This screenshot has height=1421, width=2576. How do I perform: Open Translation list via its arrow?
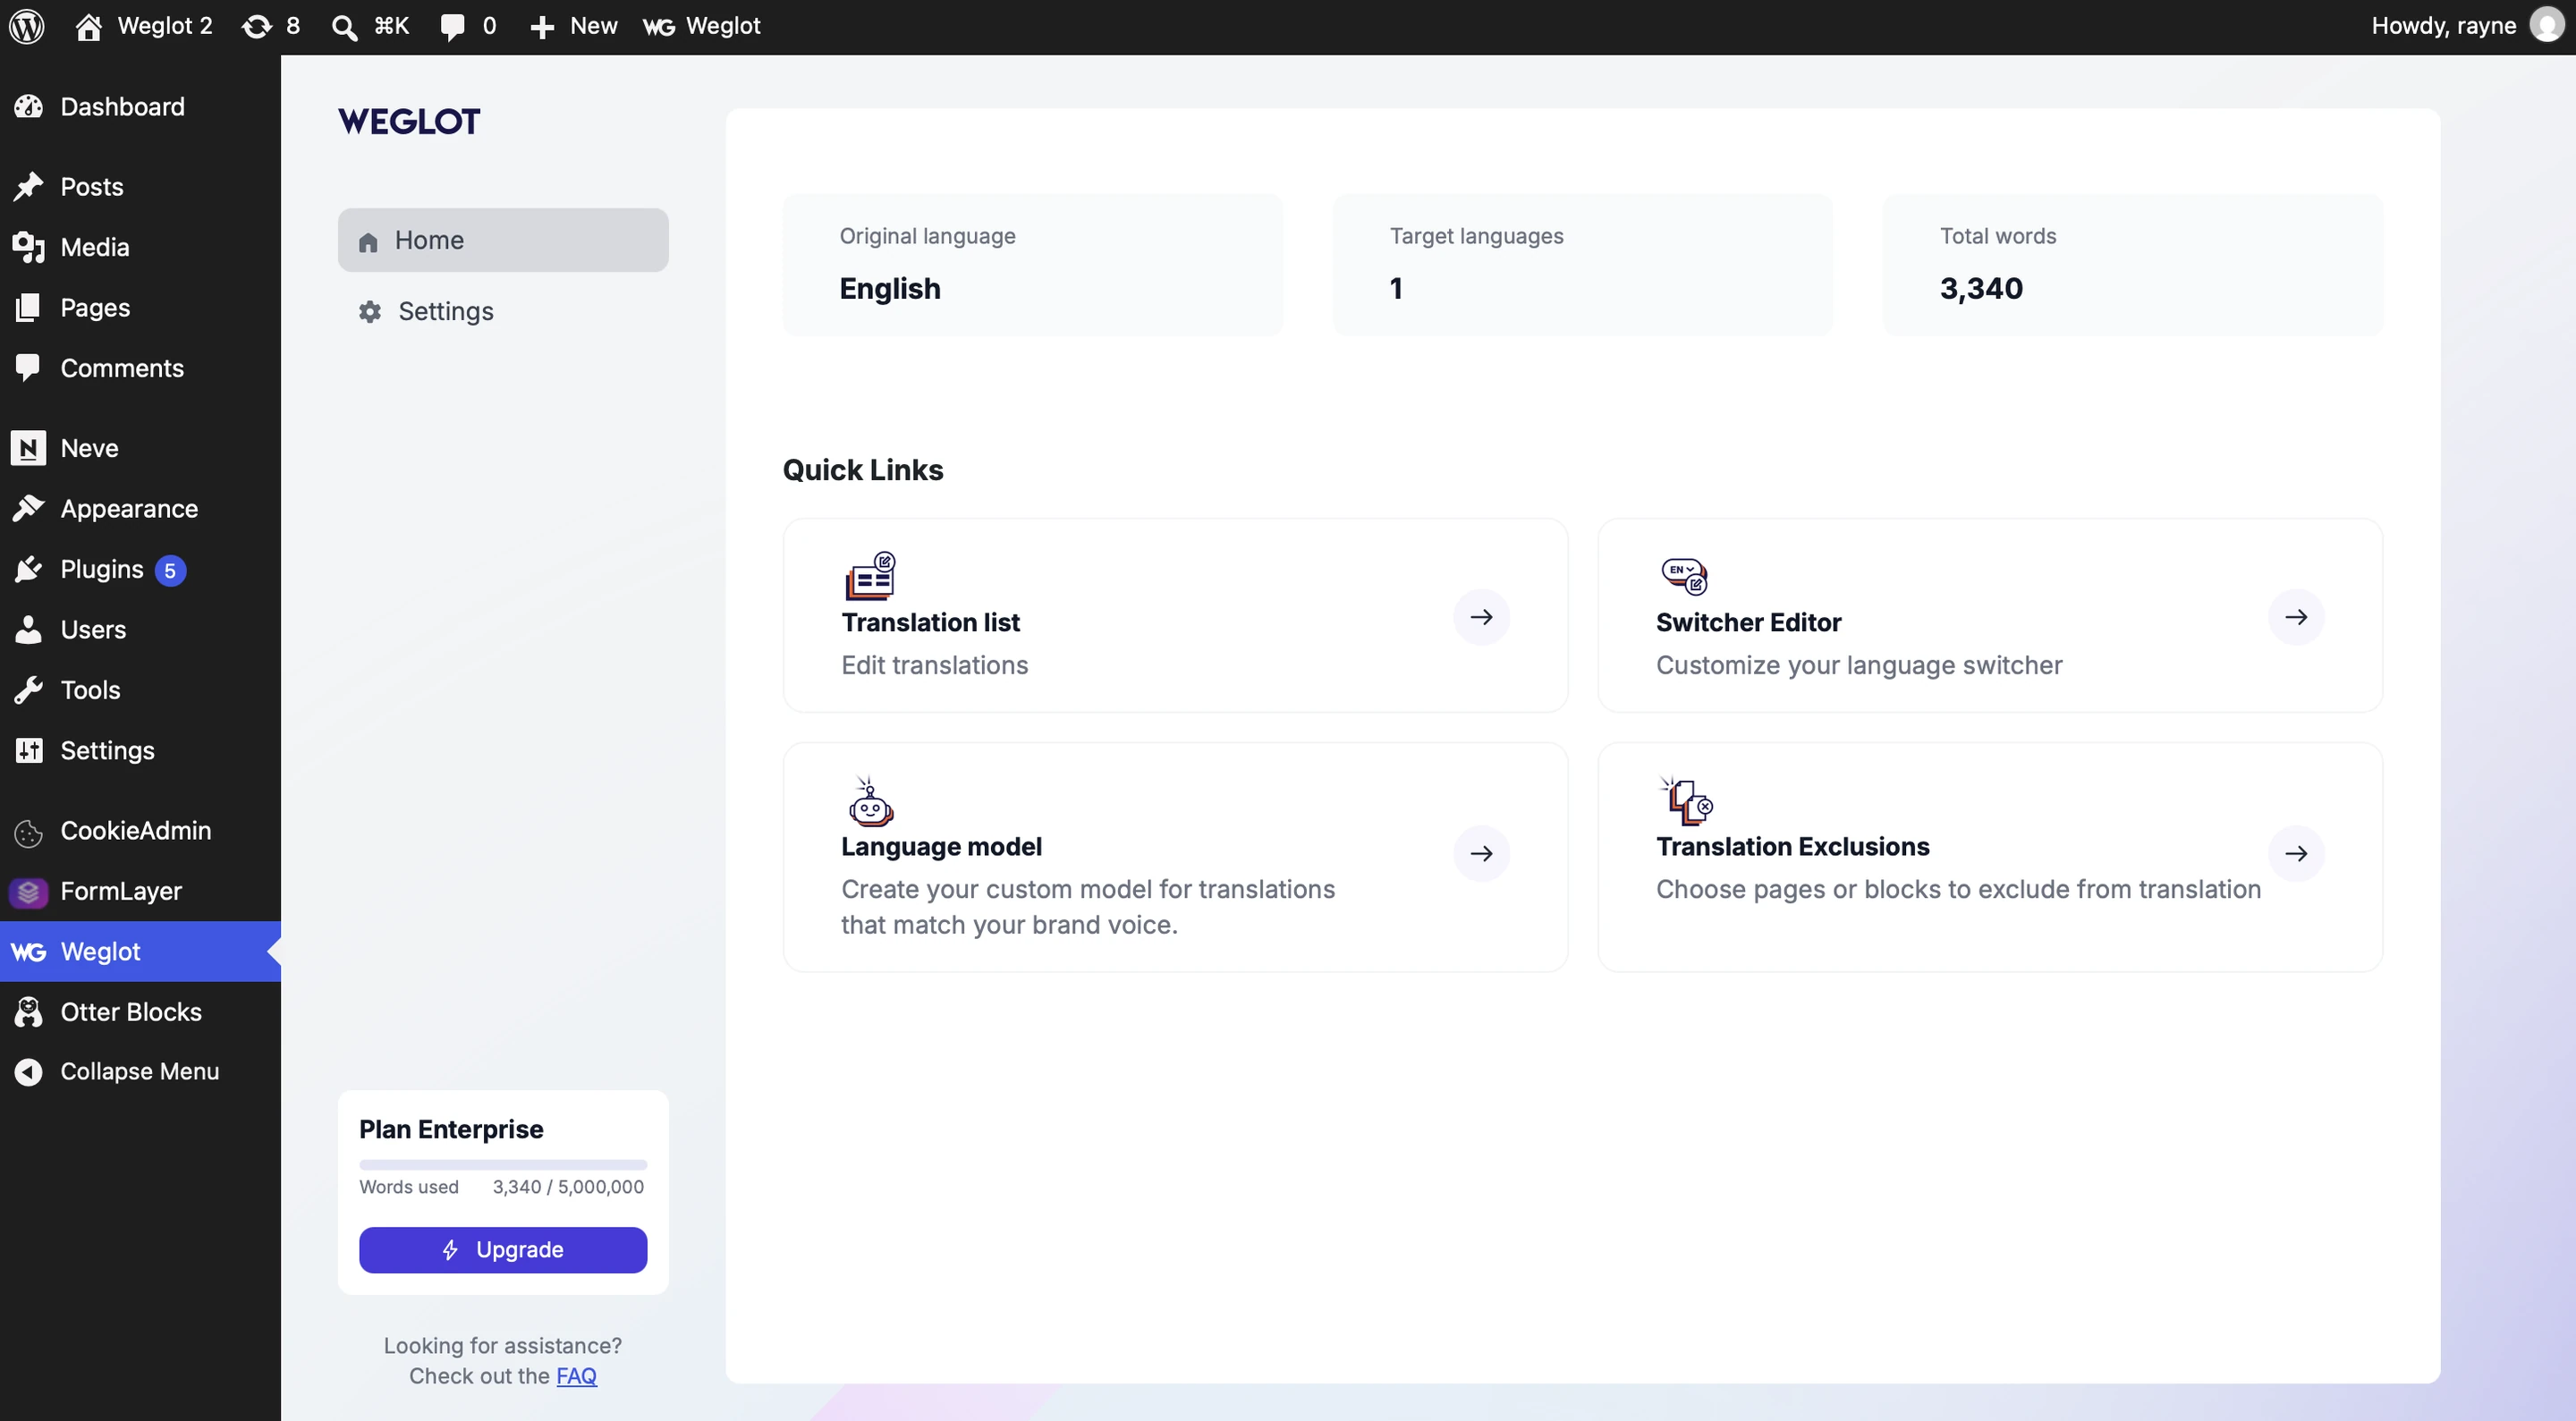tap(1481, 617)
